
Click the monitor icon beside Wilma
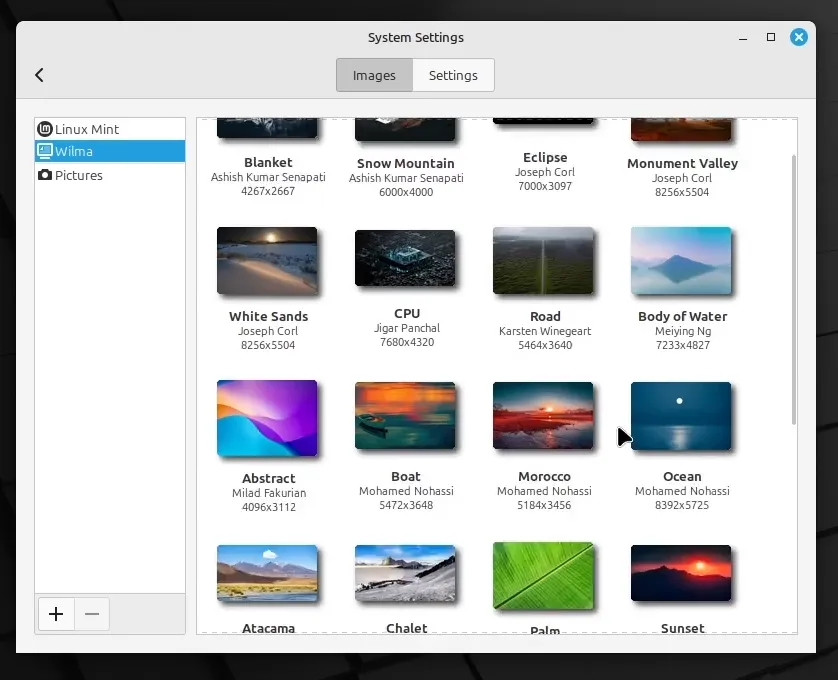tap(44, 151)
